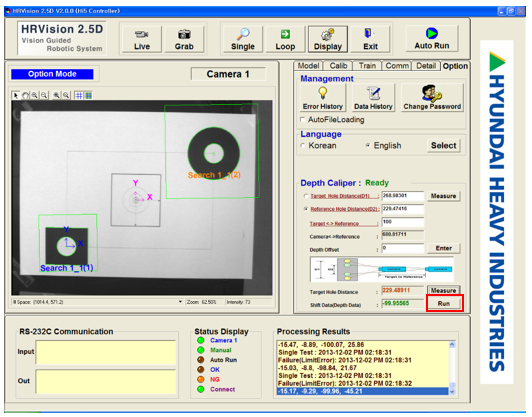The height and width of the screenshot is (417, 532).
Task: Select the Option tab
Action: point(455,66)
